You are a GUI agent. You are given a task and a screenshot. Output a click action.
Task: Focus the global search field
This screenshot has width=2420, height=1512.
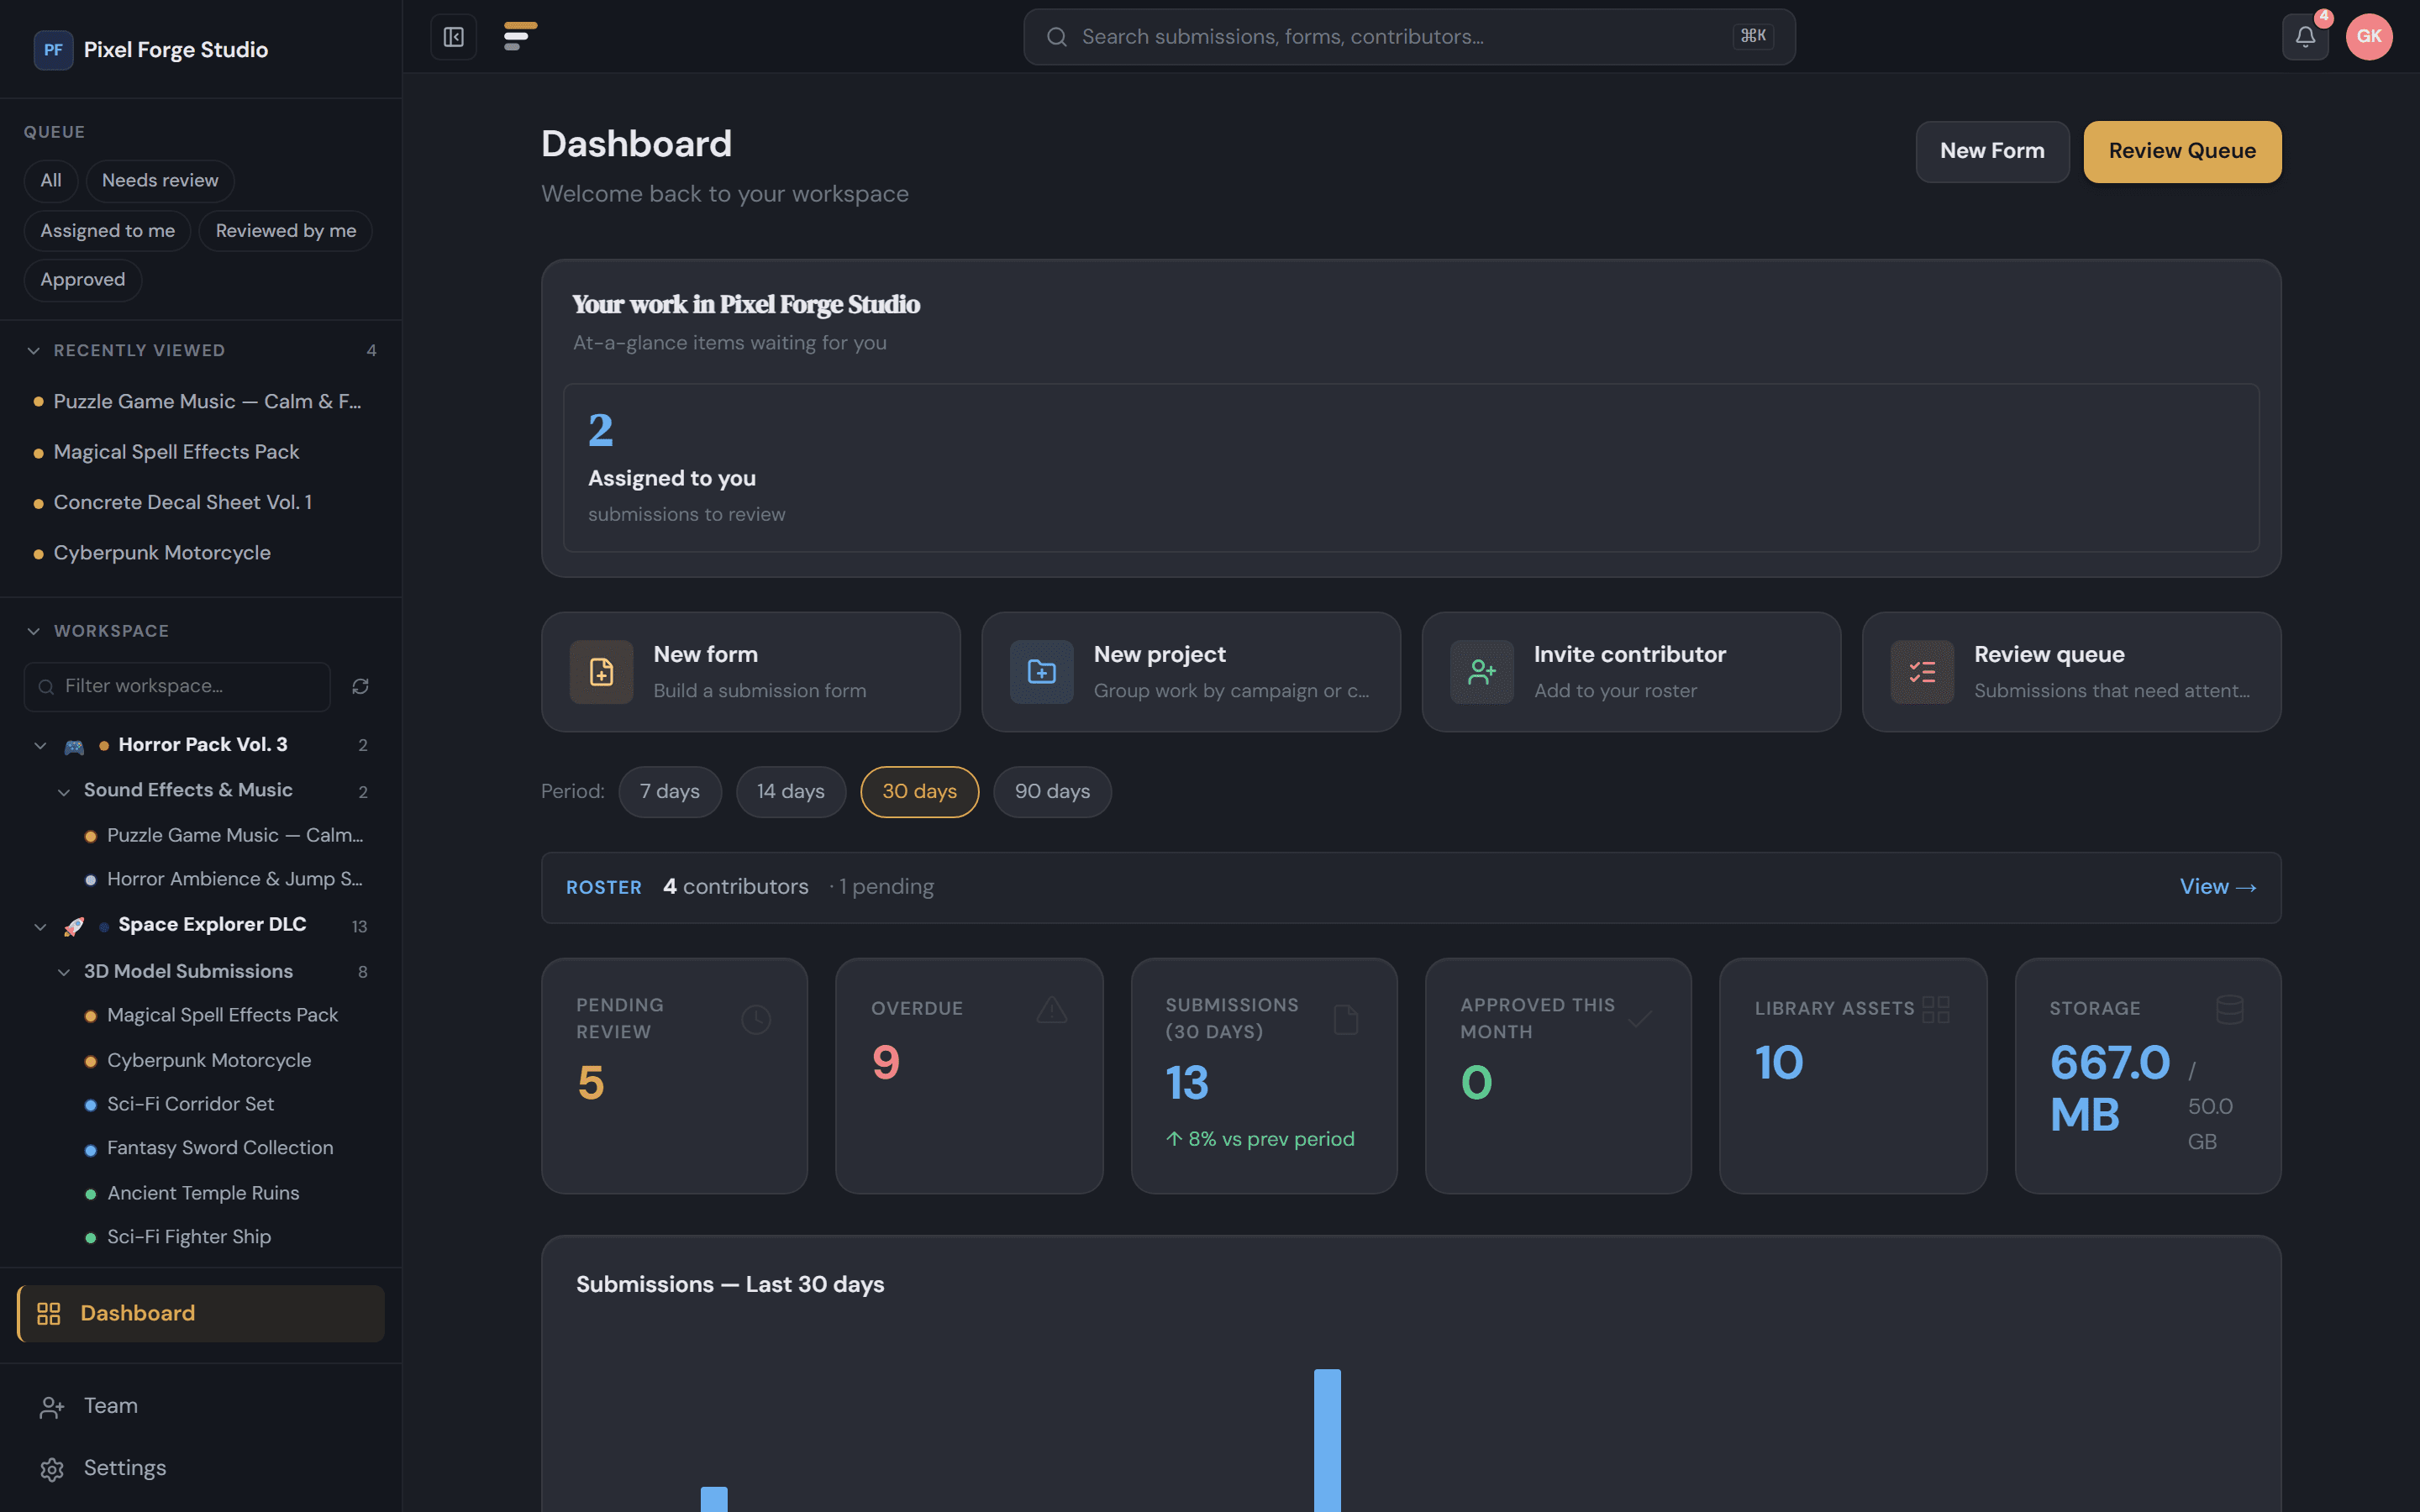coord(1409,37)
